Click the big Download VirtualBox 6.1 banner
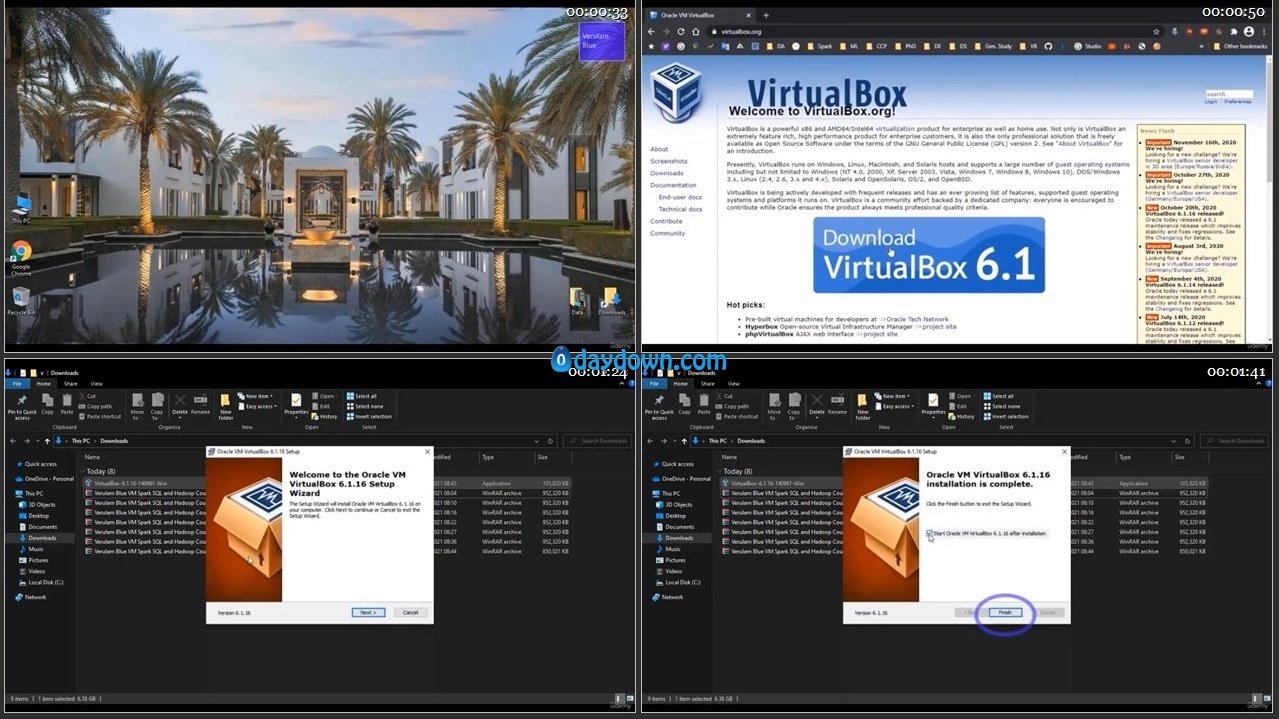 (x=928, y=254)
